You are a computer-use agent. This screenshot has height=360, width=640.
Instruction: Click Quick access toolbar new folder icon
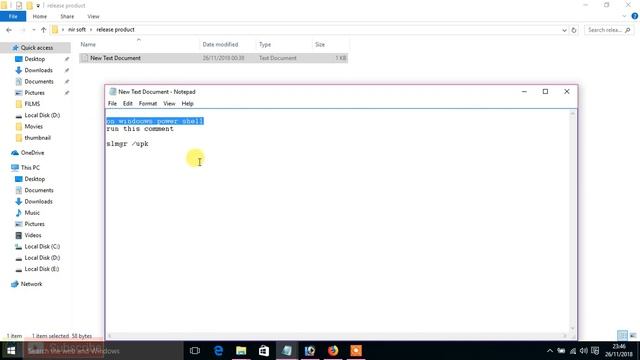point(29,5)
